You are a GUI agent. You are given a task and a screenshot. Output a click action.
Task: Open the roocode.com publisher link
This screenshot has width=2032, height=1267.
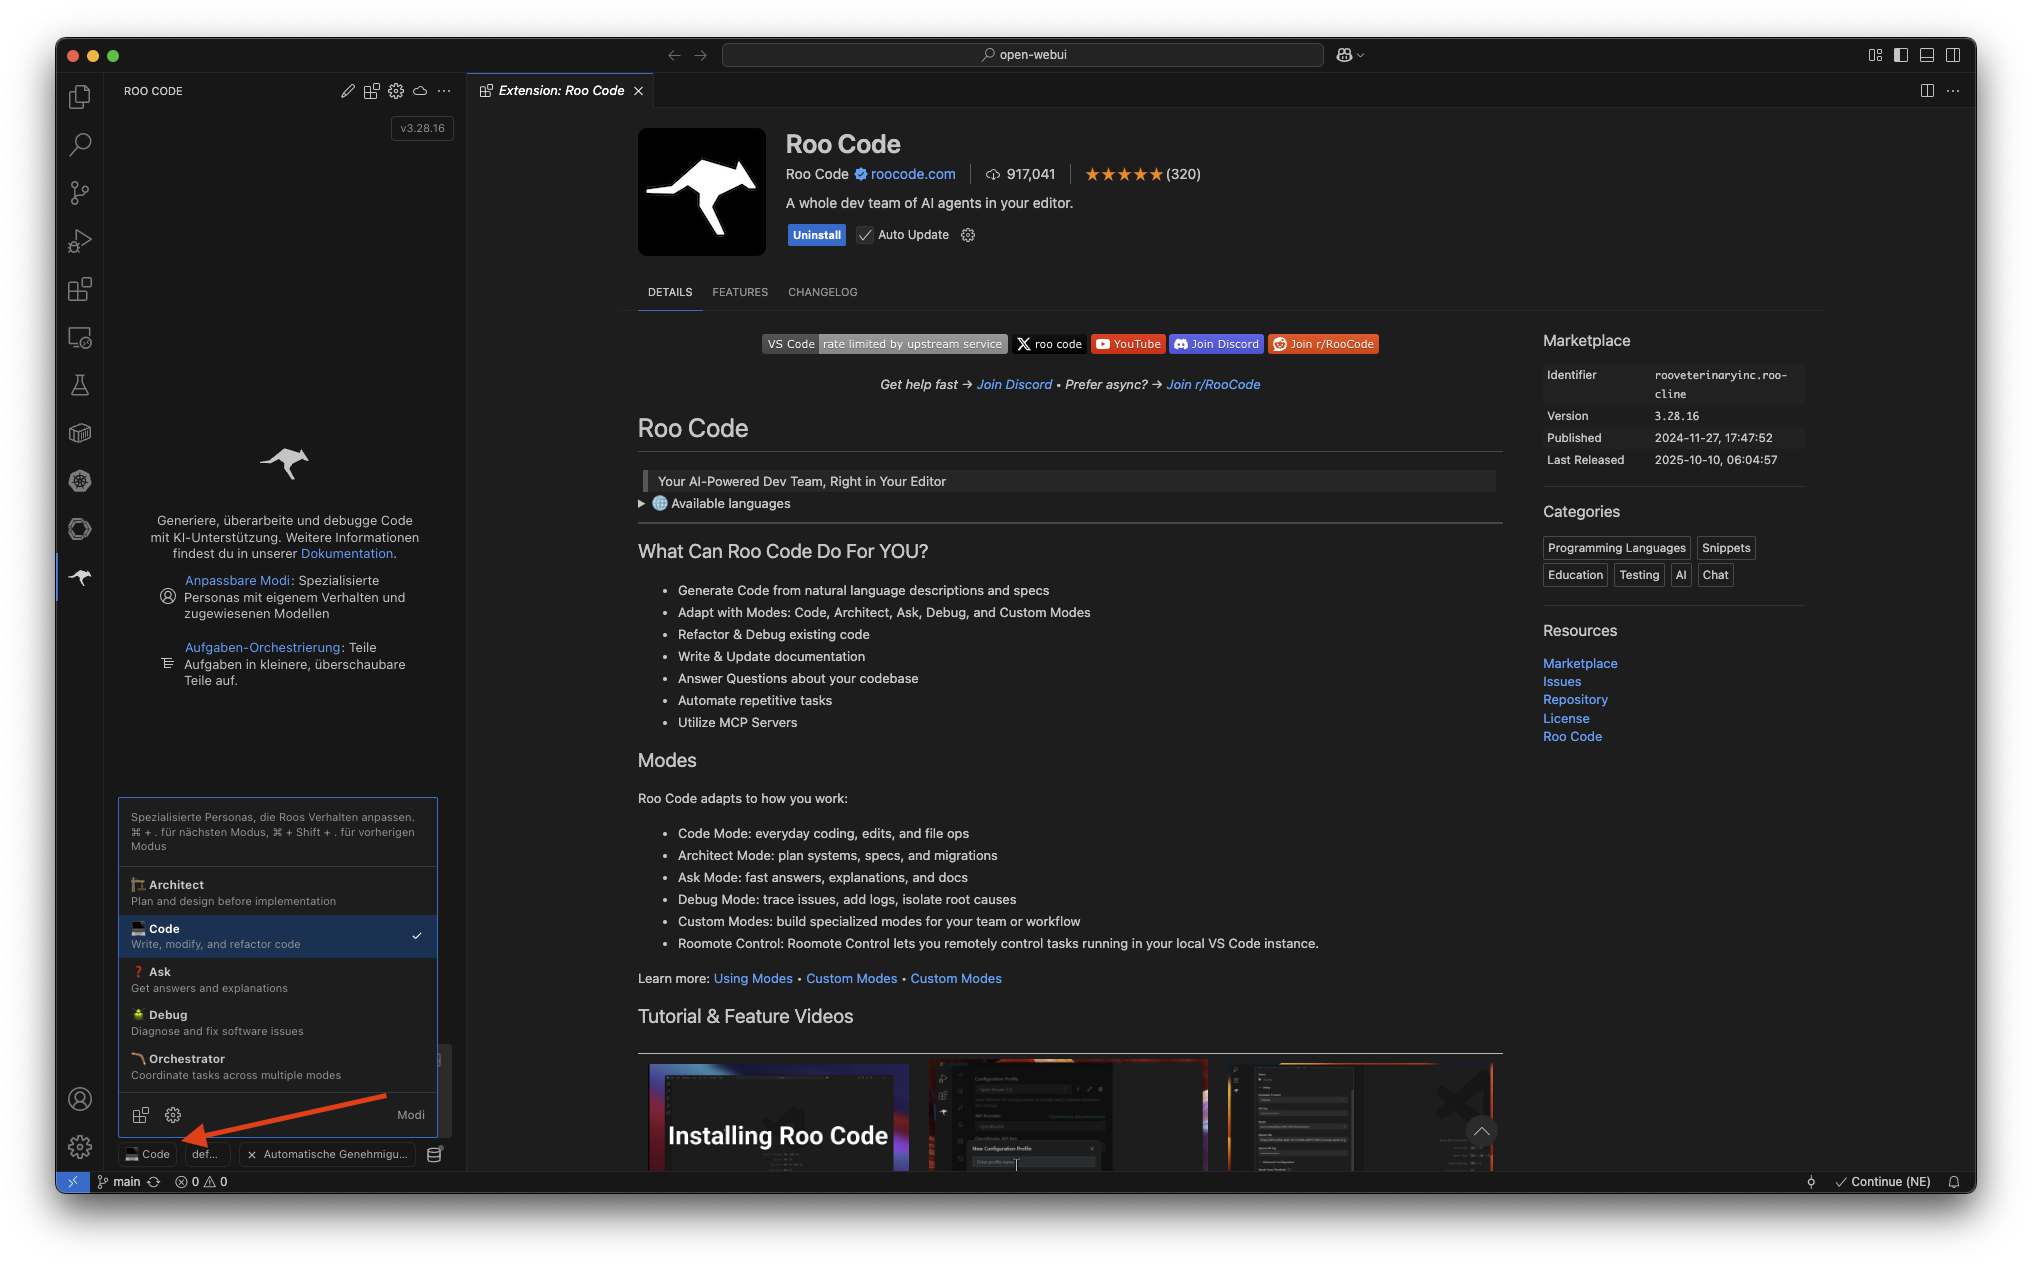click(x=913, y=174)
